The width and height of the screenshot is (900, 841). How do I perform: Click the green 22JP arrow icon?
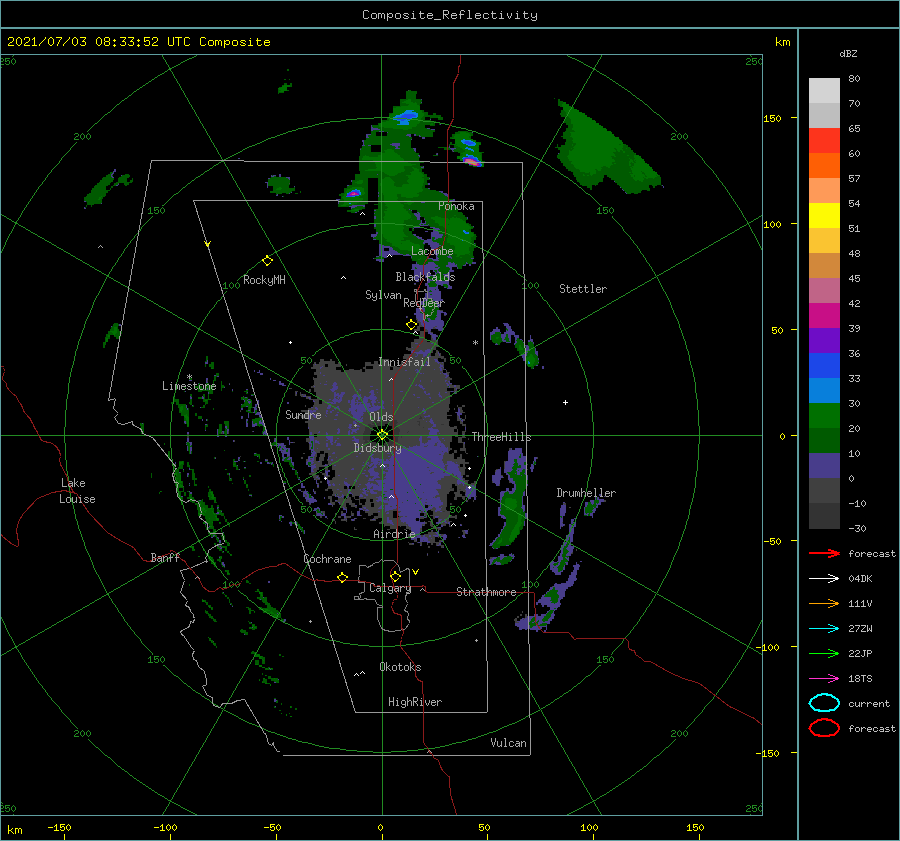[824, 653]
